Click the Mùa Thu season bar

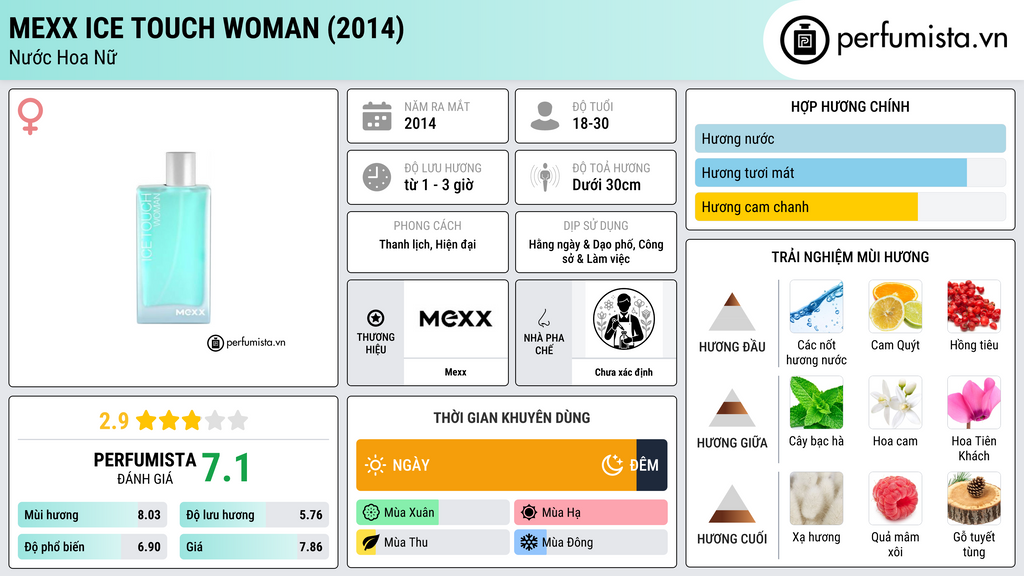(433, 542)
